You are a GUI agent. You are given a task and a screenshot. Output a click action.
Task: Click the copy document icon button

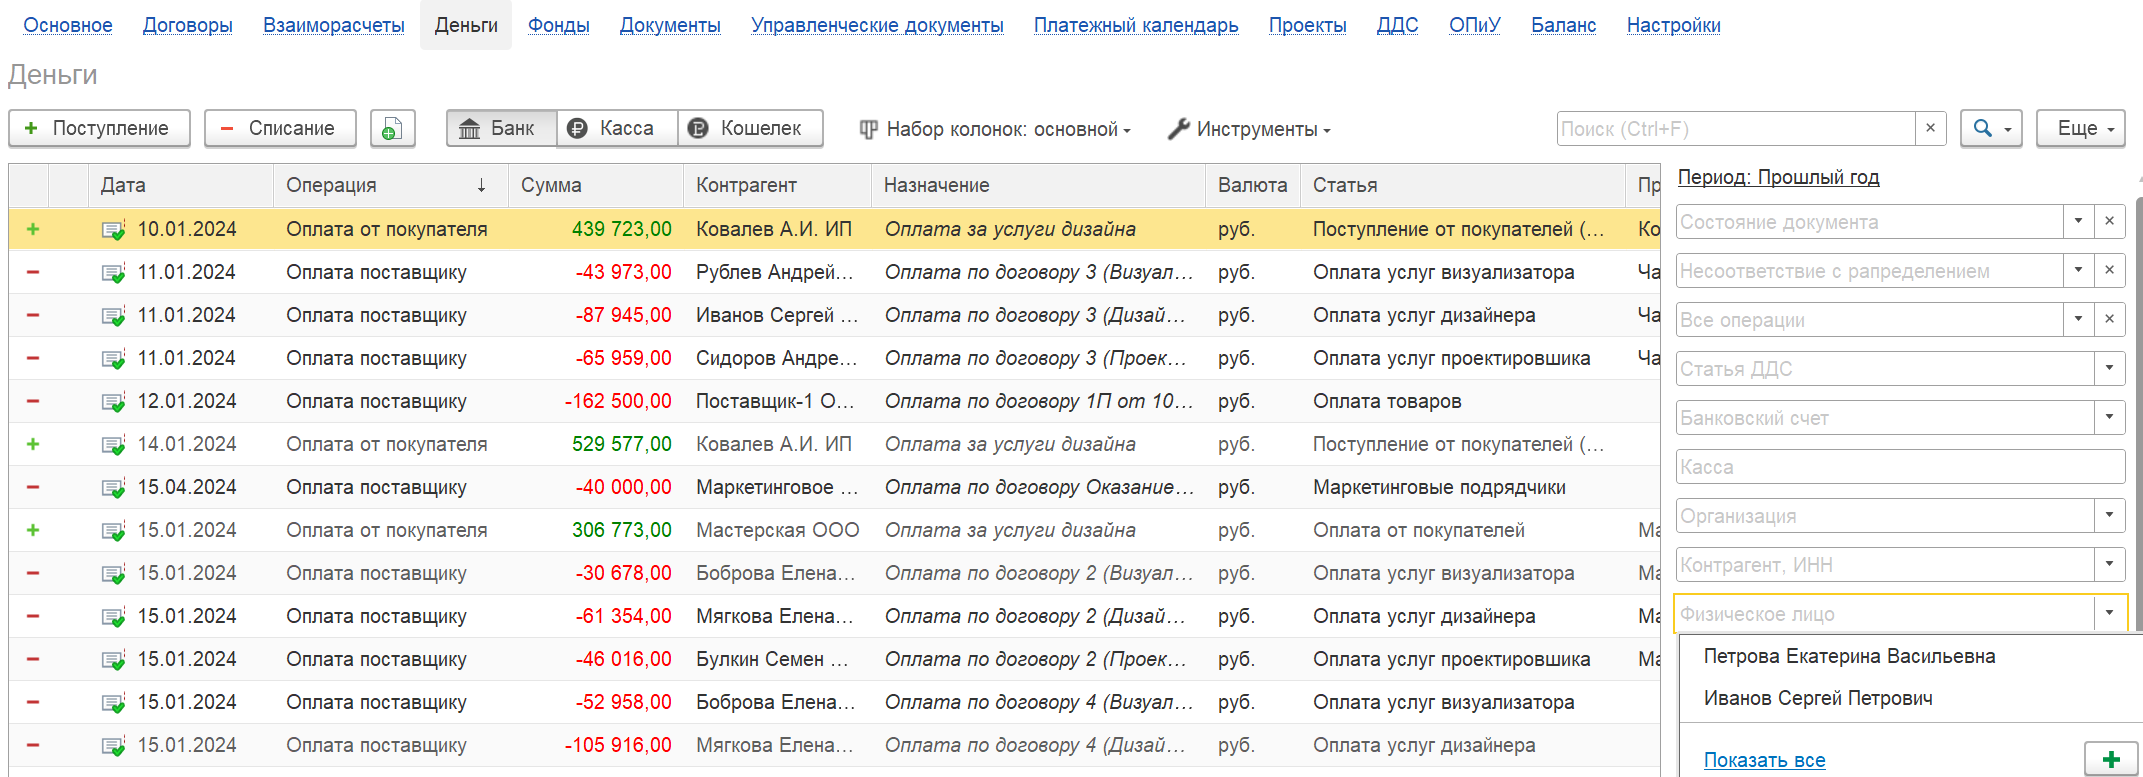pyautogui.click(x=392, y=129)
